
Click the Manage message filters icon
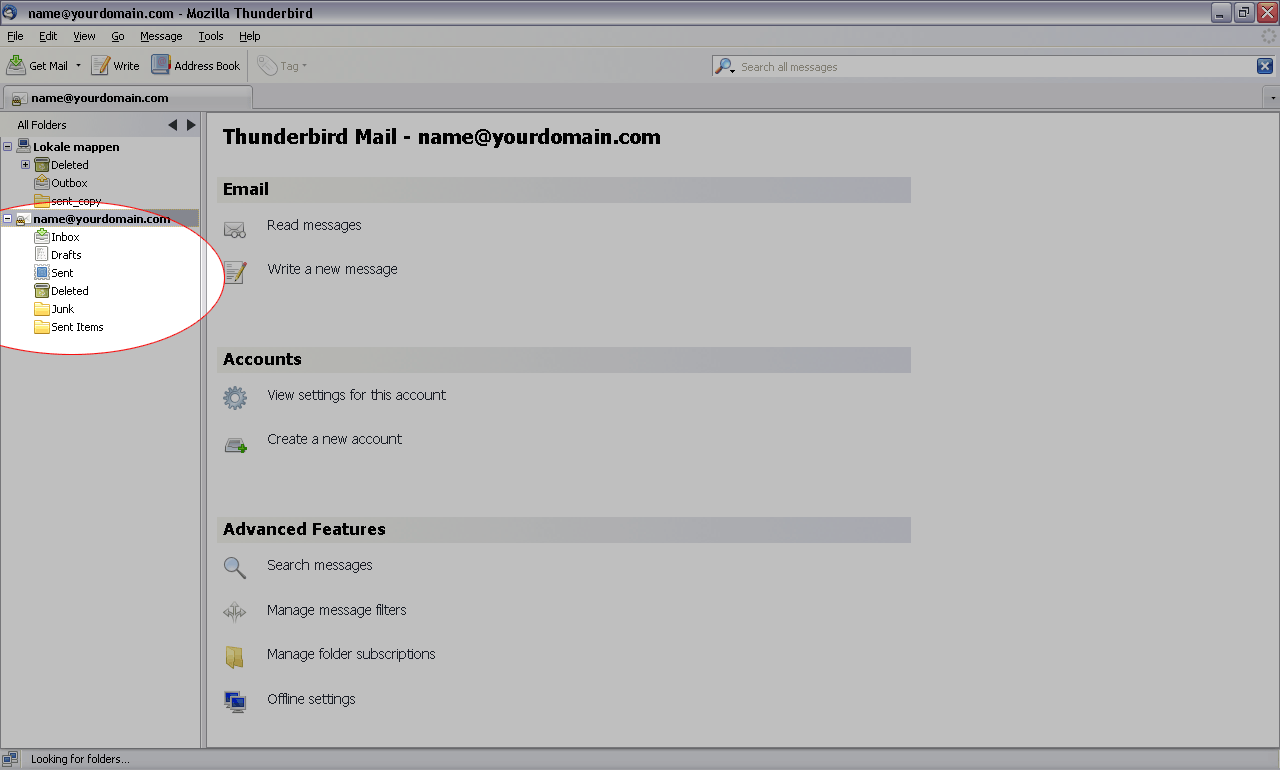tap(235, 612)
